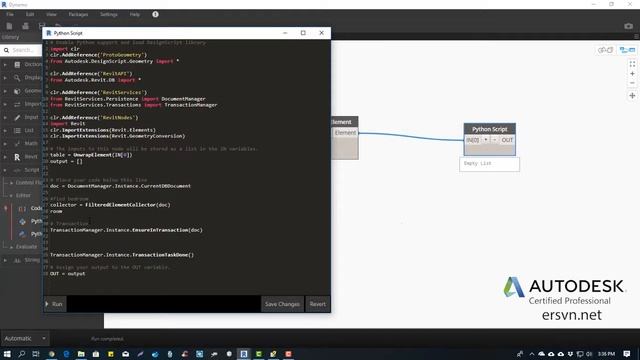
Task: Expand the List library category
Action: pos(5,131)
